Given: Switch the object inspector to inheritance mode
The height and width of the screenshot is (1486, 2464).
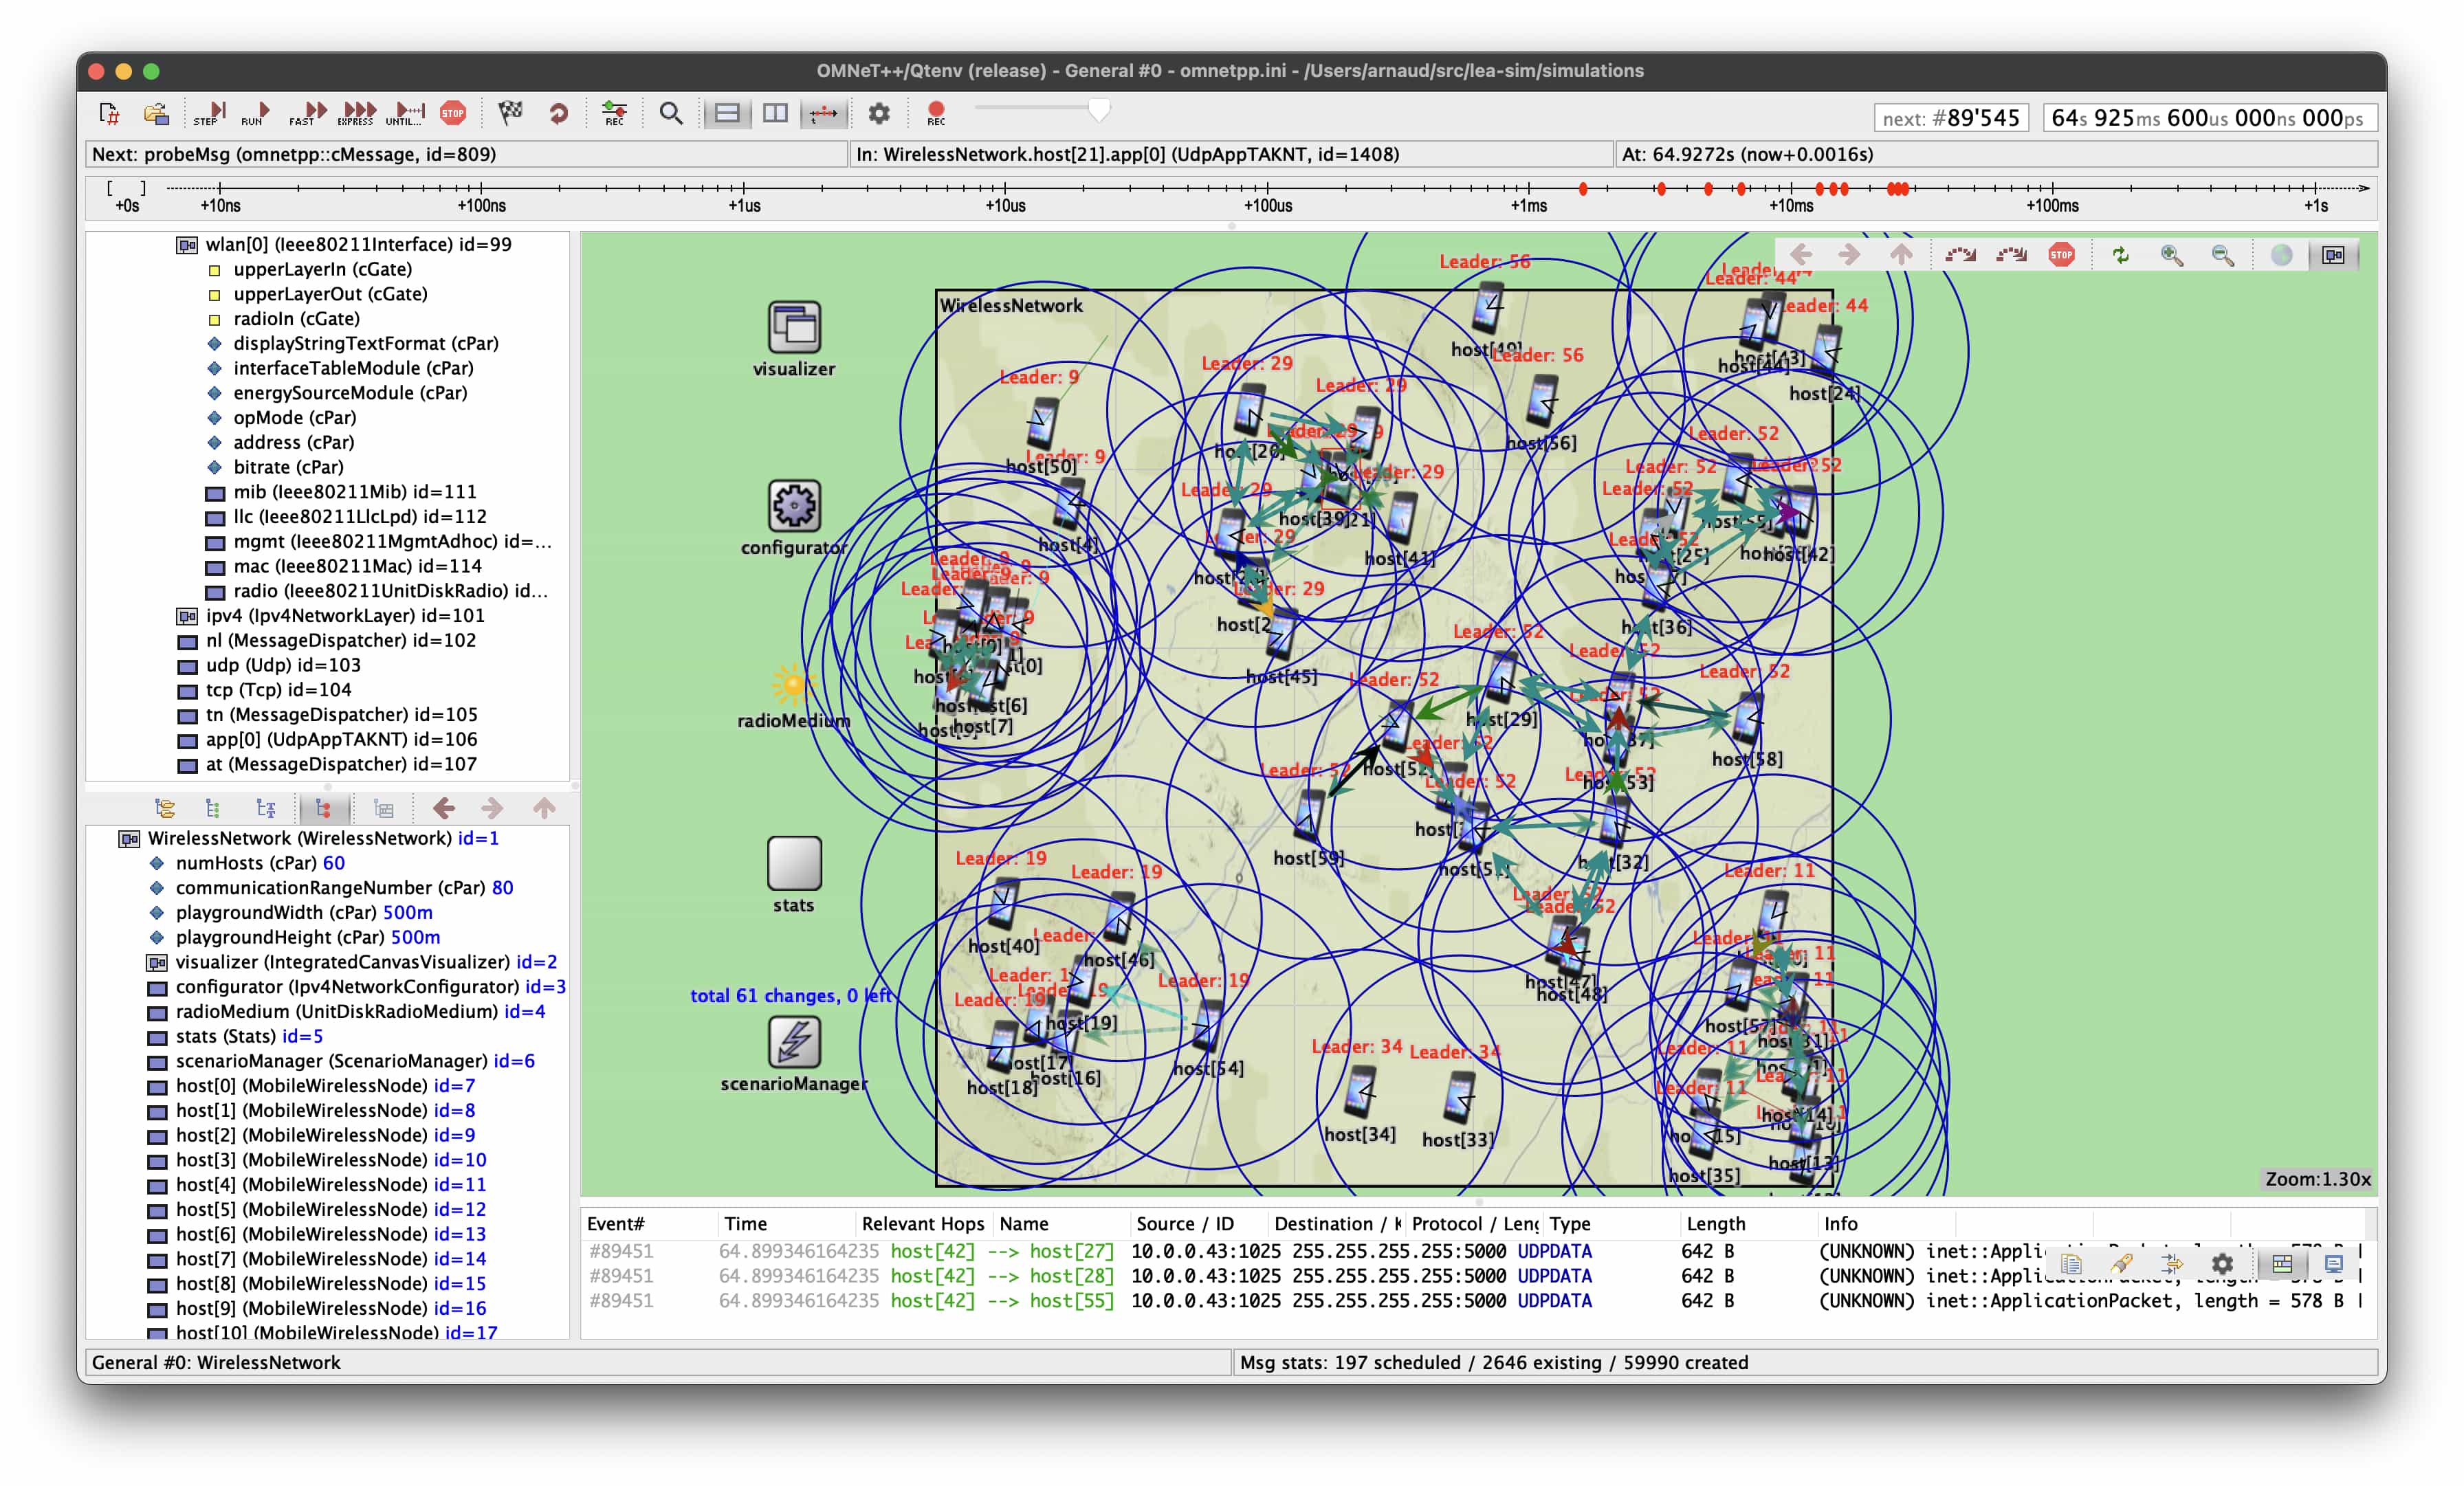Looking at the screenshot, I should pyautogui.click(x=265, y=808).
